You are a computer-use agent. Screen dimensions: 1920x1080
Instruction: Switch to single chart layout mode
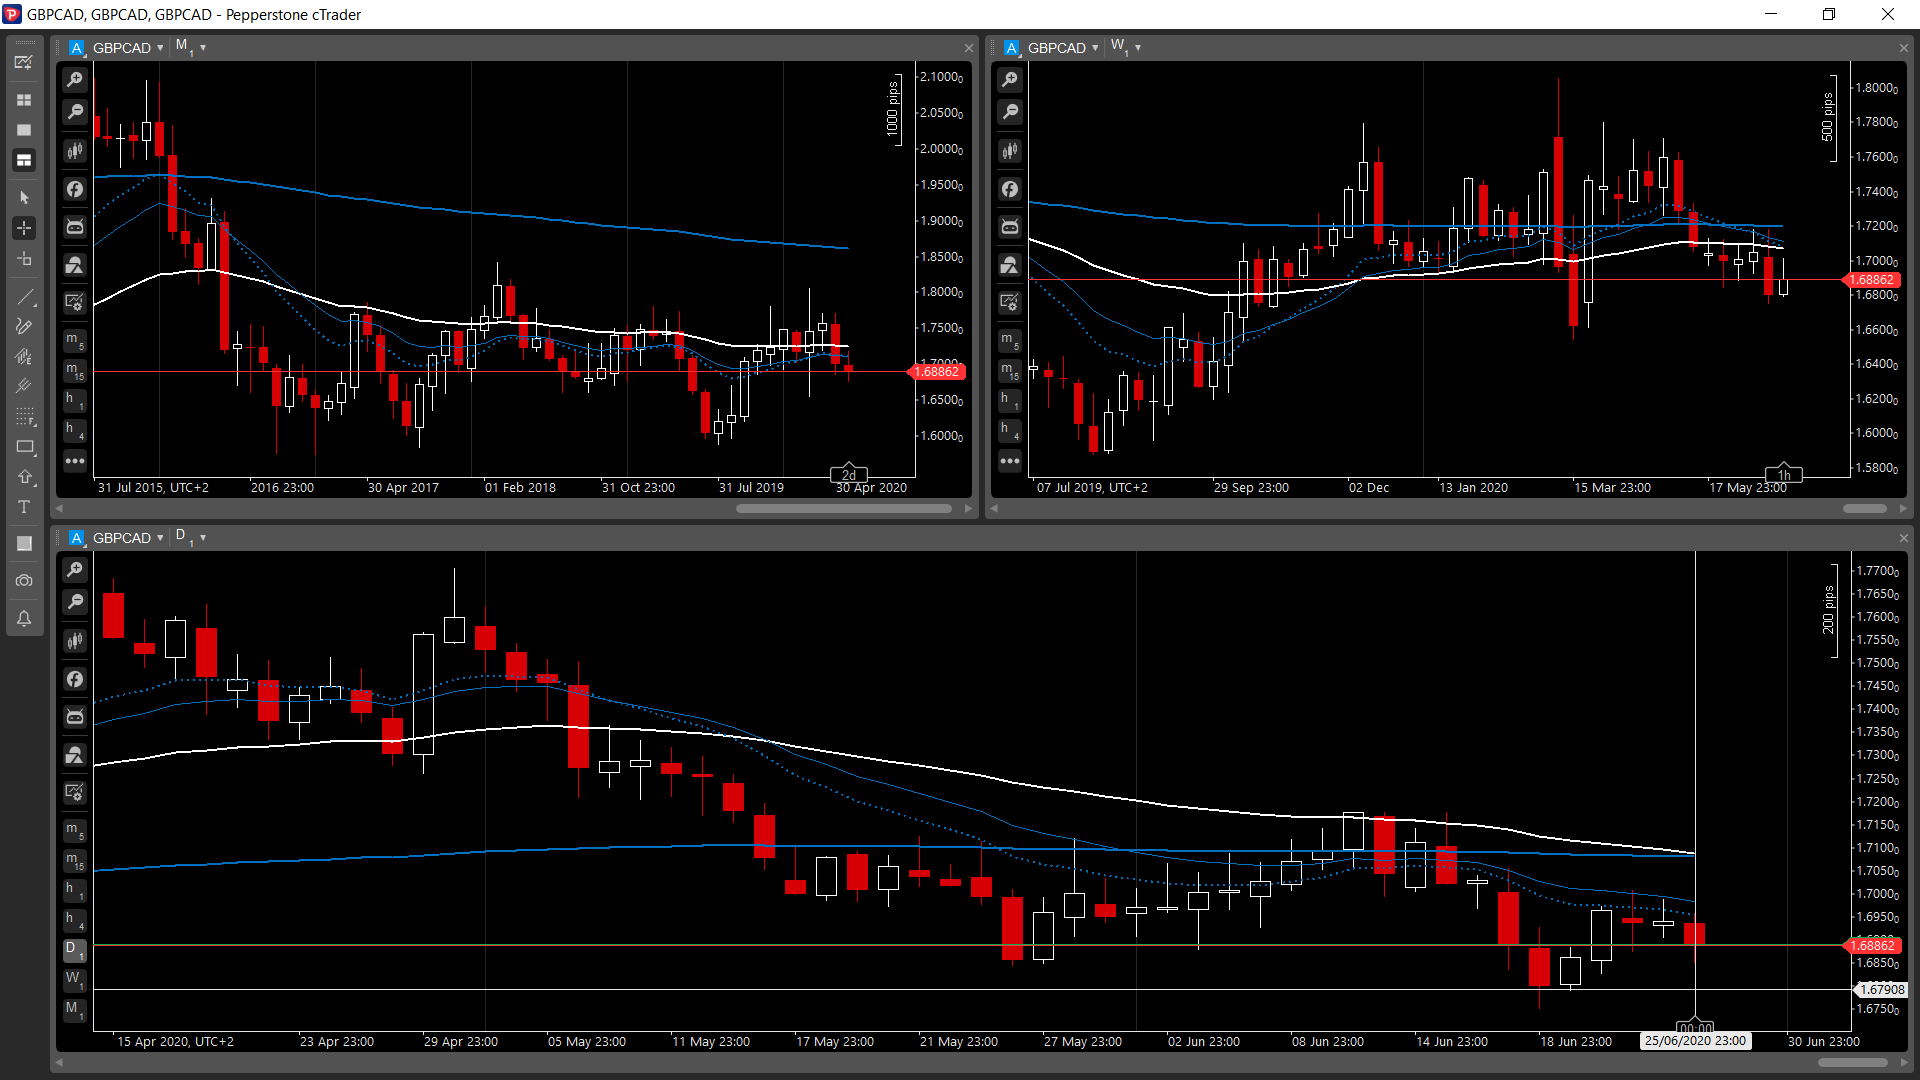(24, 130)
